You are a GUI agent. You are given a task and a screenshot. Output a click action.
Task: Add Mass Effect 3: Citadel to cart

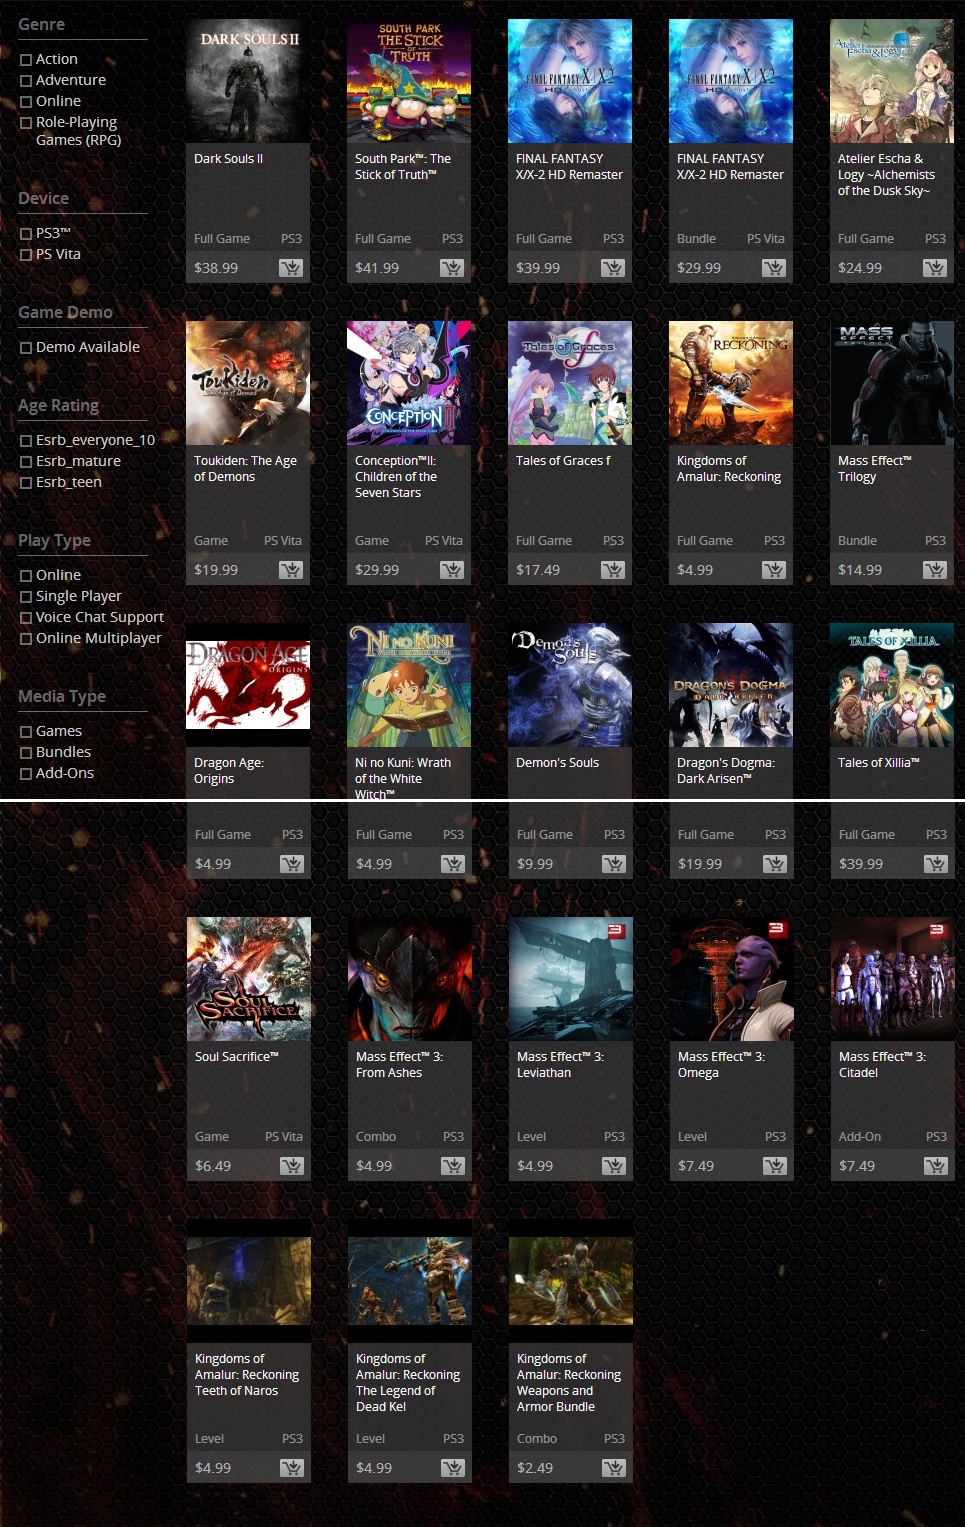point(936,1166)
